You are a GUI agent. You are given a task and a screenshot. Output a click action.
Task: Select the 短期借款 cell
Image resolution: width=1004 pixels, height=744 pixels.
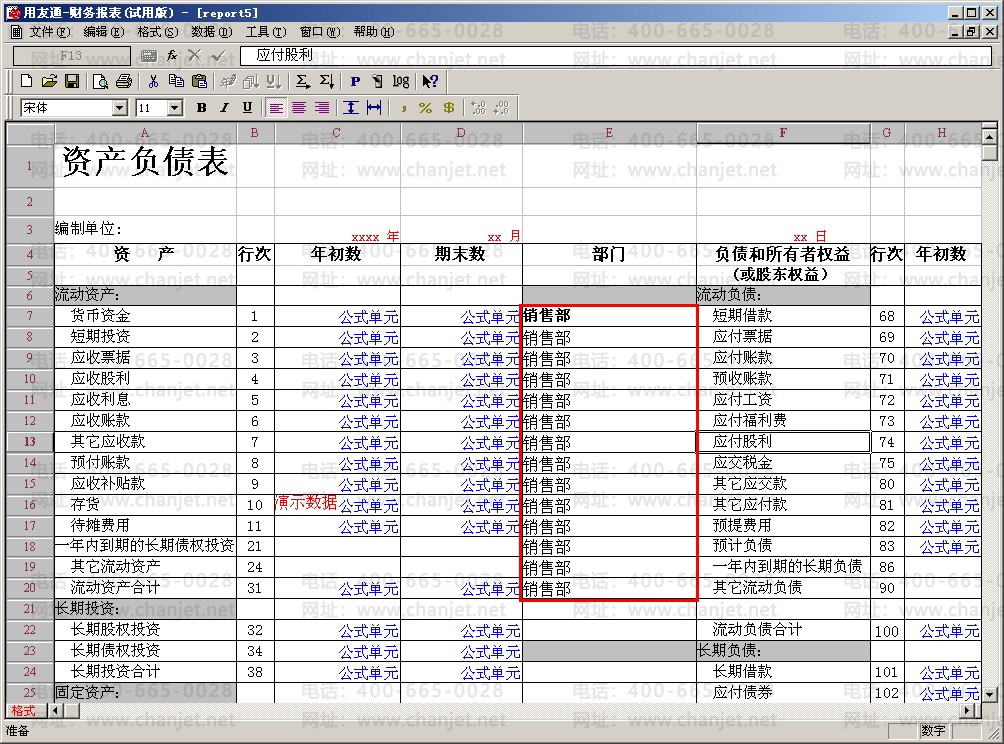[x=783, y=316]
